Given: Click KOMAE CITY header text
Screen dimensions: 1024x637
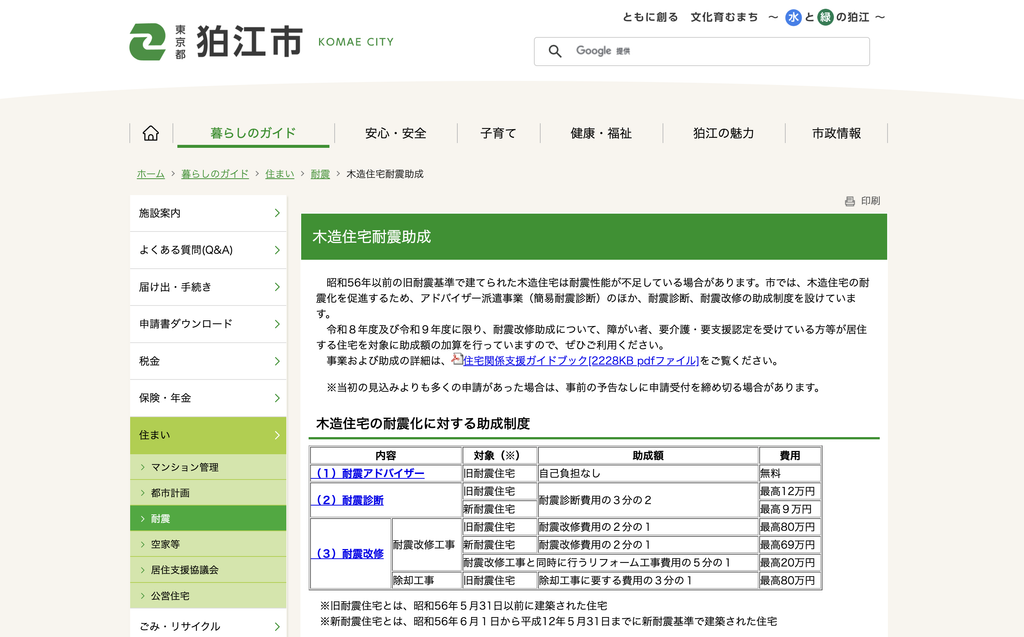Looking at the screenshot, I should click(x=356, y=42).
